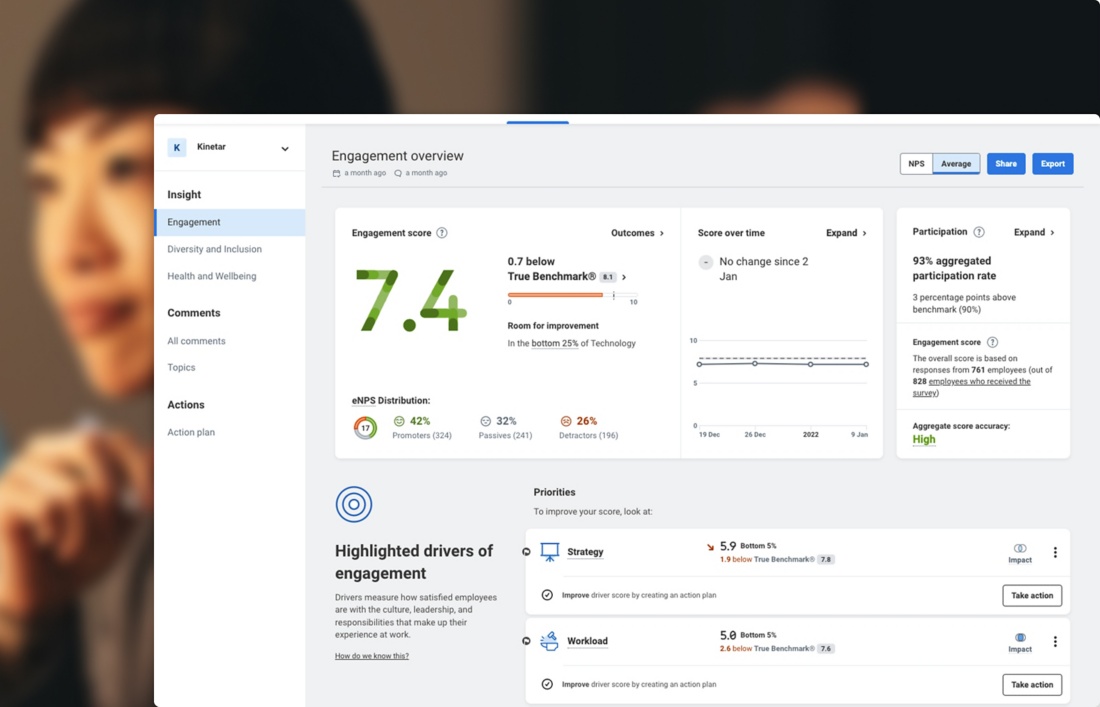Go to Action plan in sidebar

tap(191, 432)
